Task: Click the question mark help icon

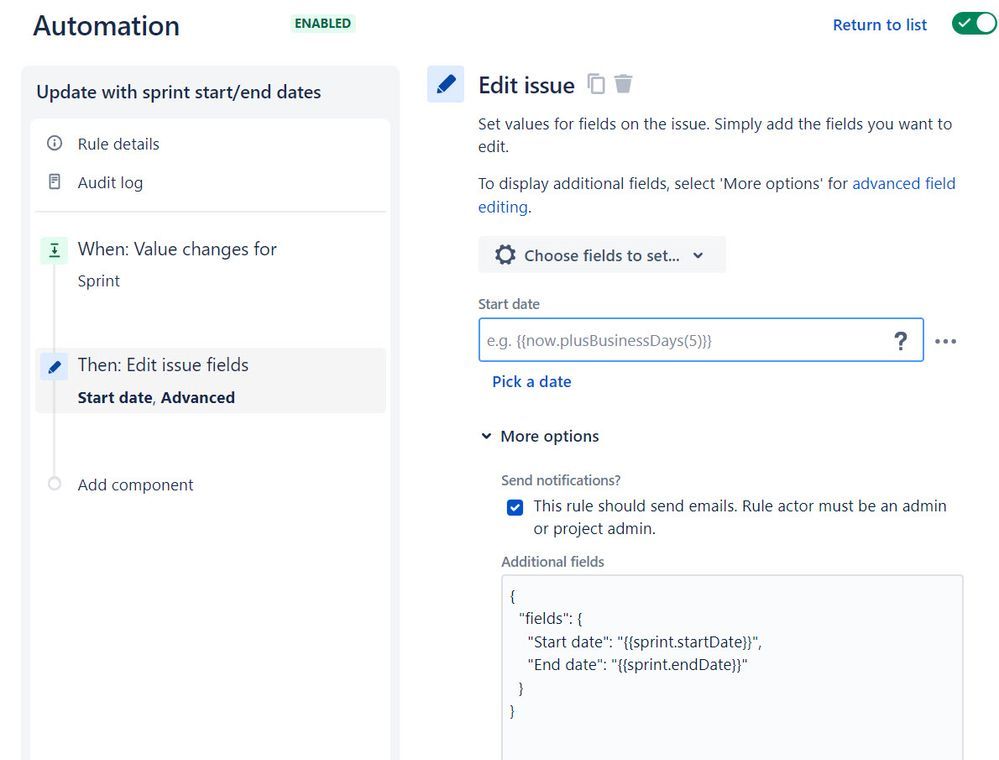Action: 900,341
